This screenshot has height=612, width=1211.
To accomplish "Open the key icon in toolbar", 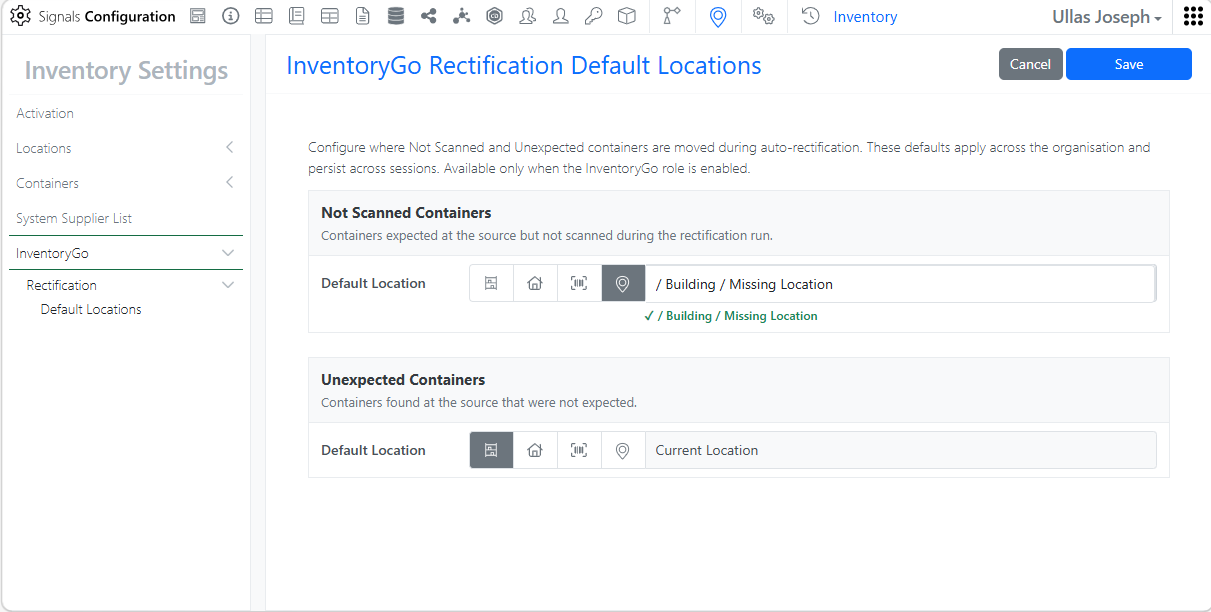I will (x=593, y=16).
